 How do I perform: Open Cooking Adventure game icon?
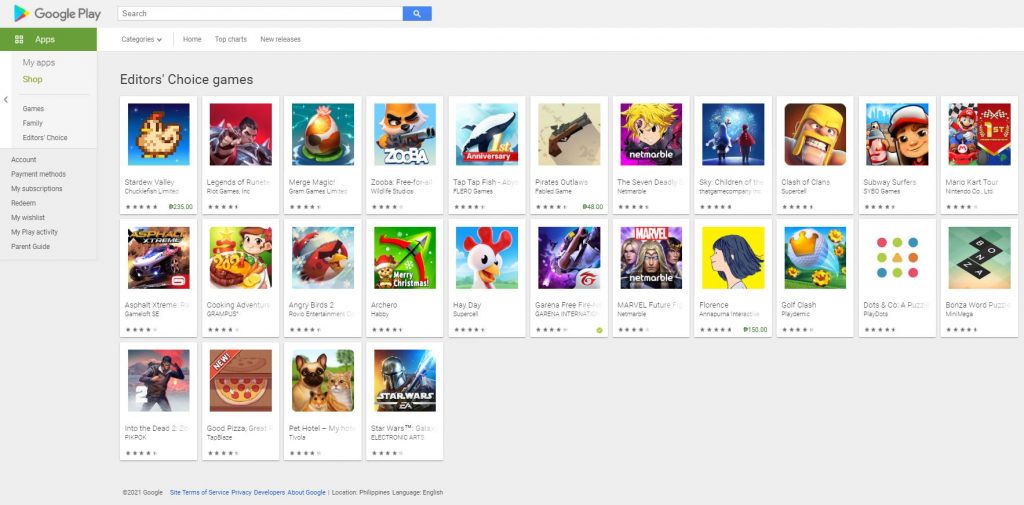(x=240, y=257)
